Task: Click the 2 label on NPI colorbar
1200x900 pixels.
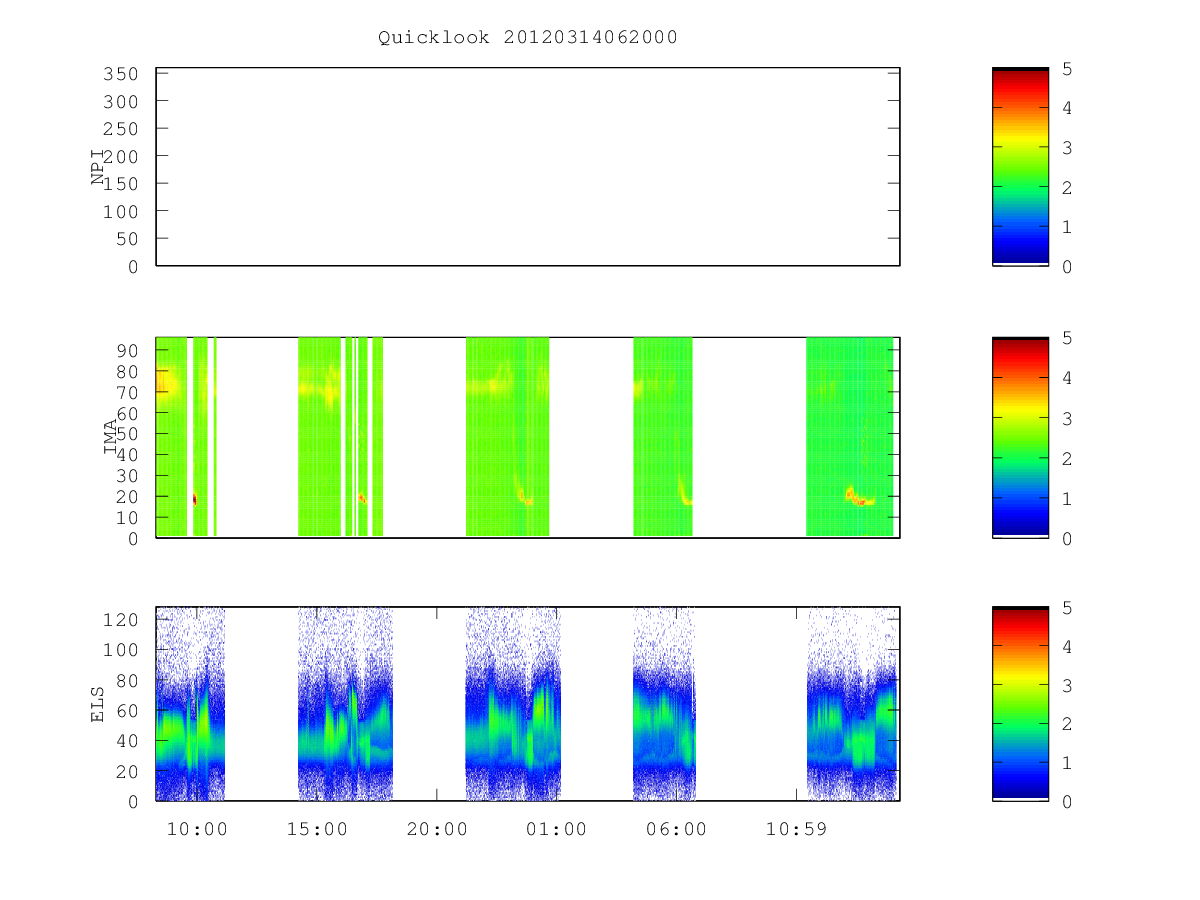Action: (1068, 187)
